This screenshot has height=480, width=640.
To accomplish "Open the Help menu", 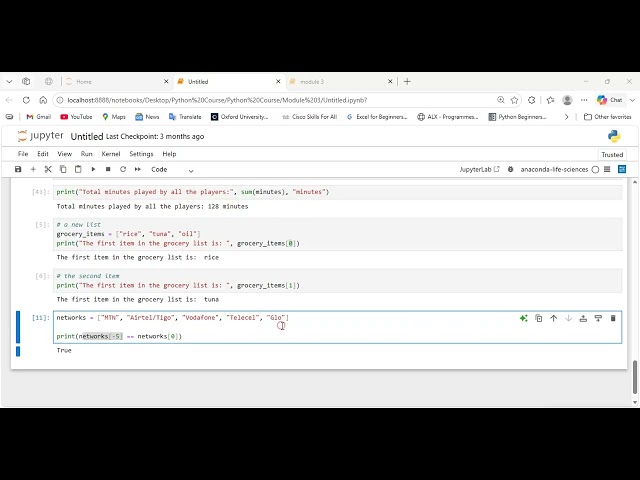I will point(169,154).
